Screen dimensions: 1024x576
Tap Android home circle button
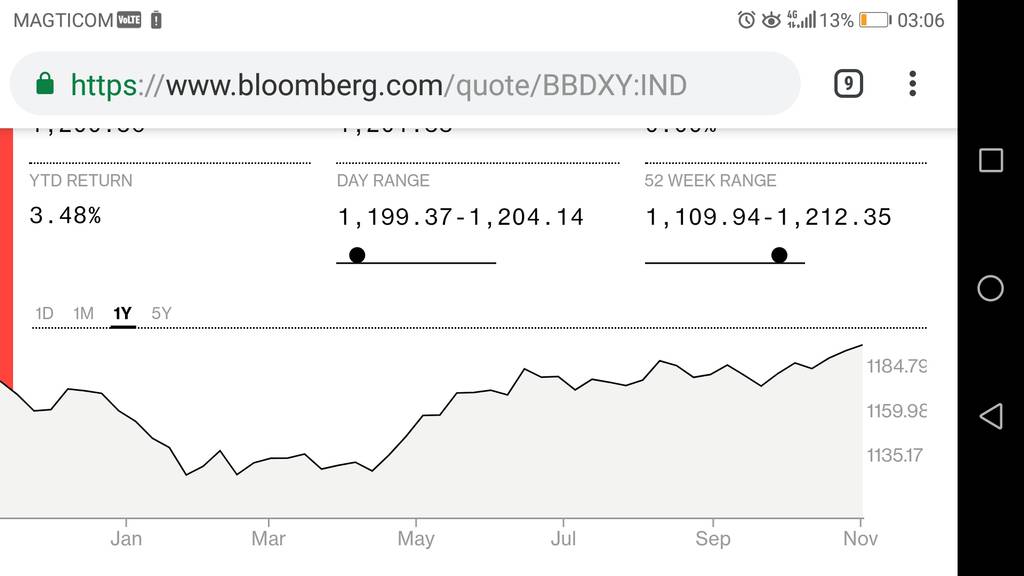tap(991, 288)
